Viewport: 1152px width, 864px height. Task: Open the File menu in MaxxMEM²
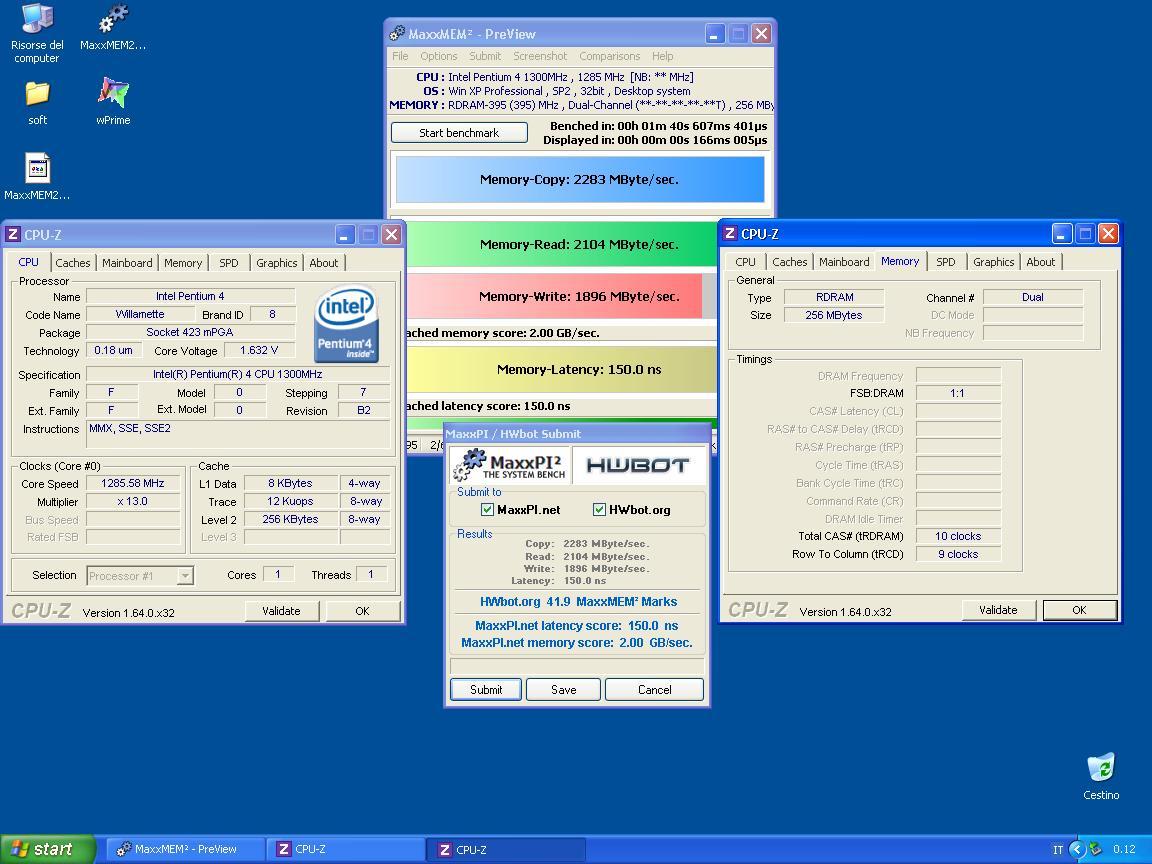click(400, 56)
